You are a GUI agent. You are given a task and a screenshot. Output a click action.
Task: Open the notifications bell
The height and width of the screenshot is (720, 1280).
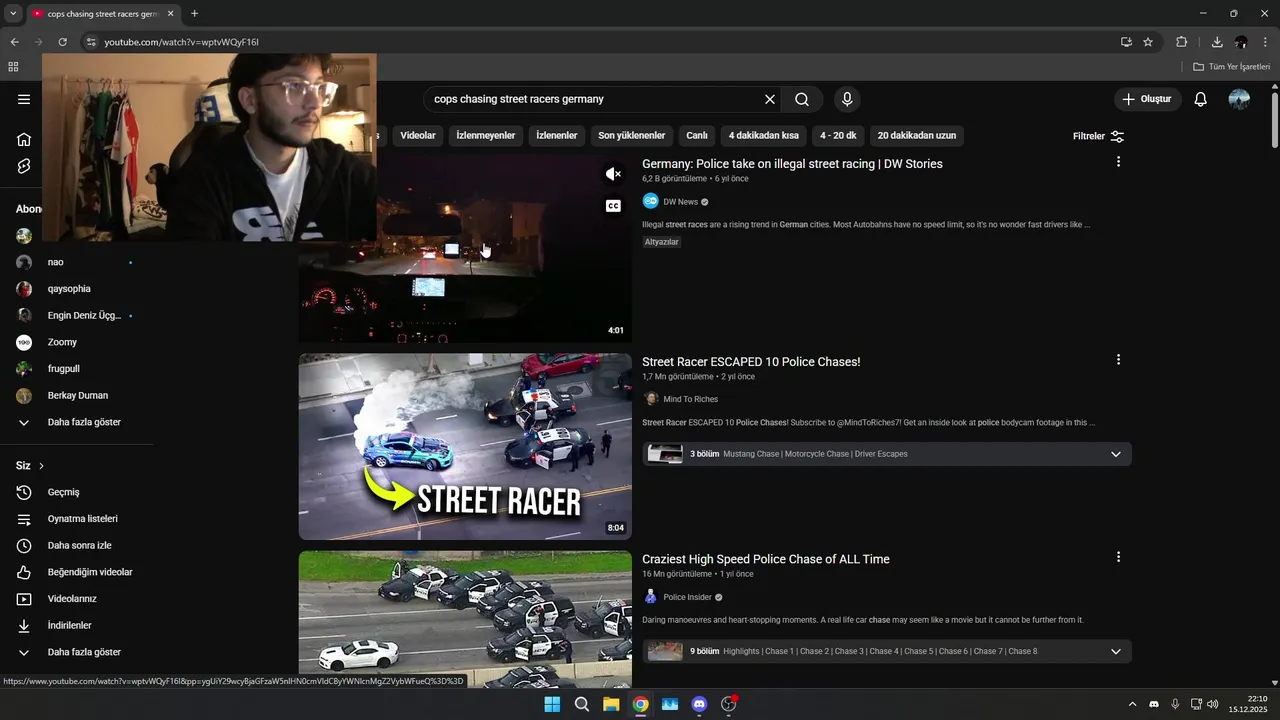click(x=1201, y=99)
